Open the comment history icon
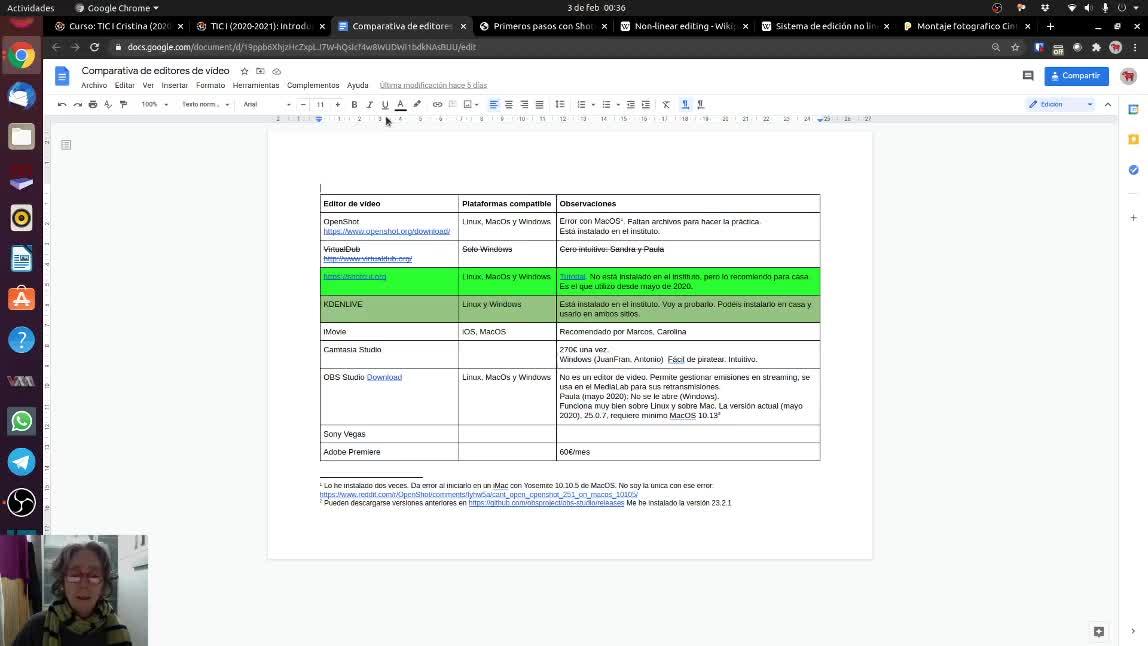 (1027, 76)
